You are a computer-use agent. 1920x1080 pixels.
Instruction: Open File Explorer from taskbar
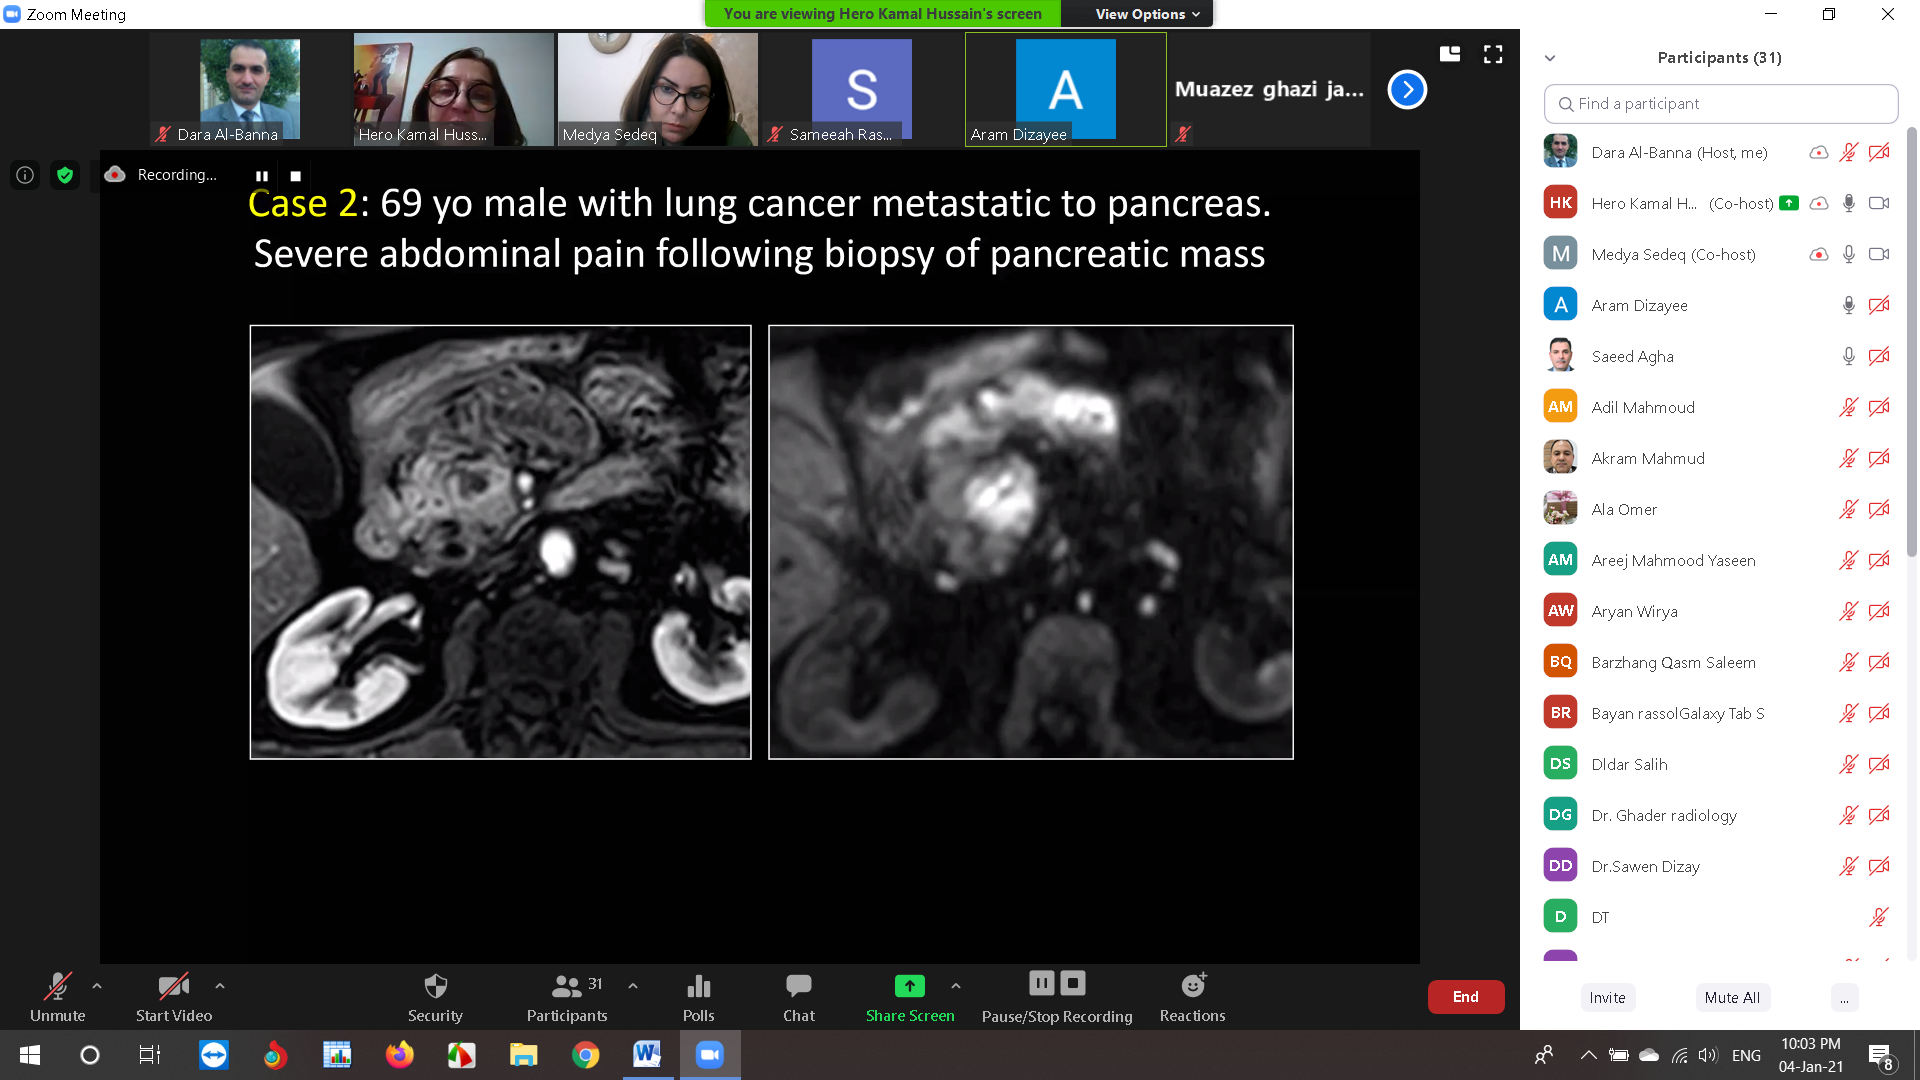click(x=524, y=1055)
